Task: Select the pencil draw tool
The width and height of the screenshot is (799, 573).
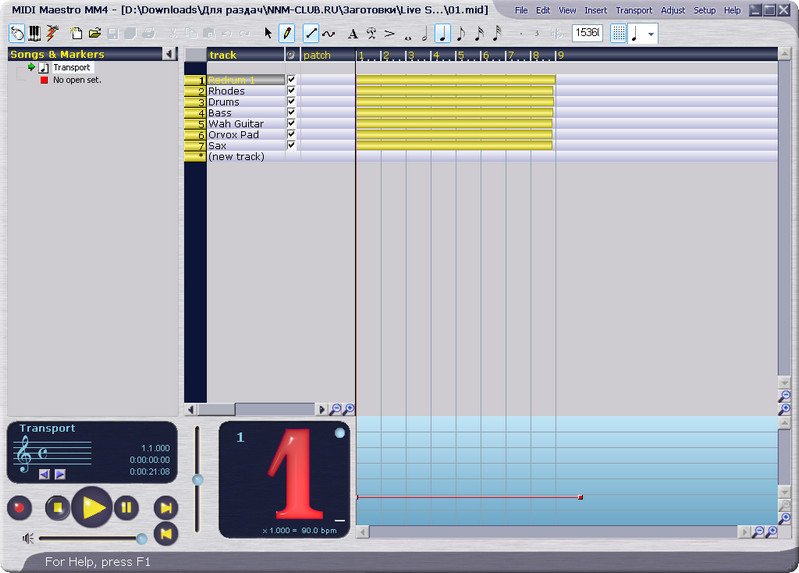Action: click(x=287, y=33)
